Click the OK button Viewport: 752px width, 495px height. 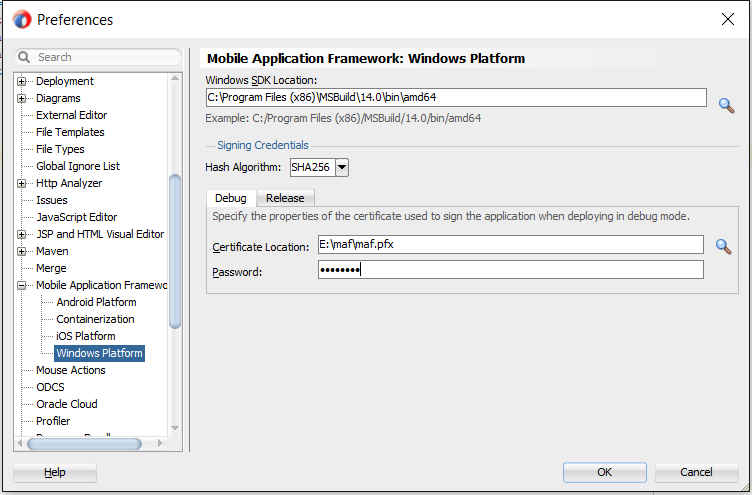(x=604, y=472)
